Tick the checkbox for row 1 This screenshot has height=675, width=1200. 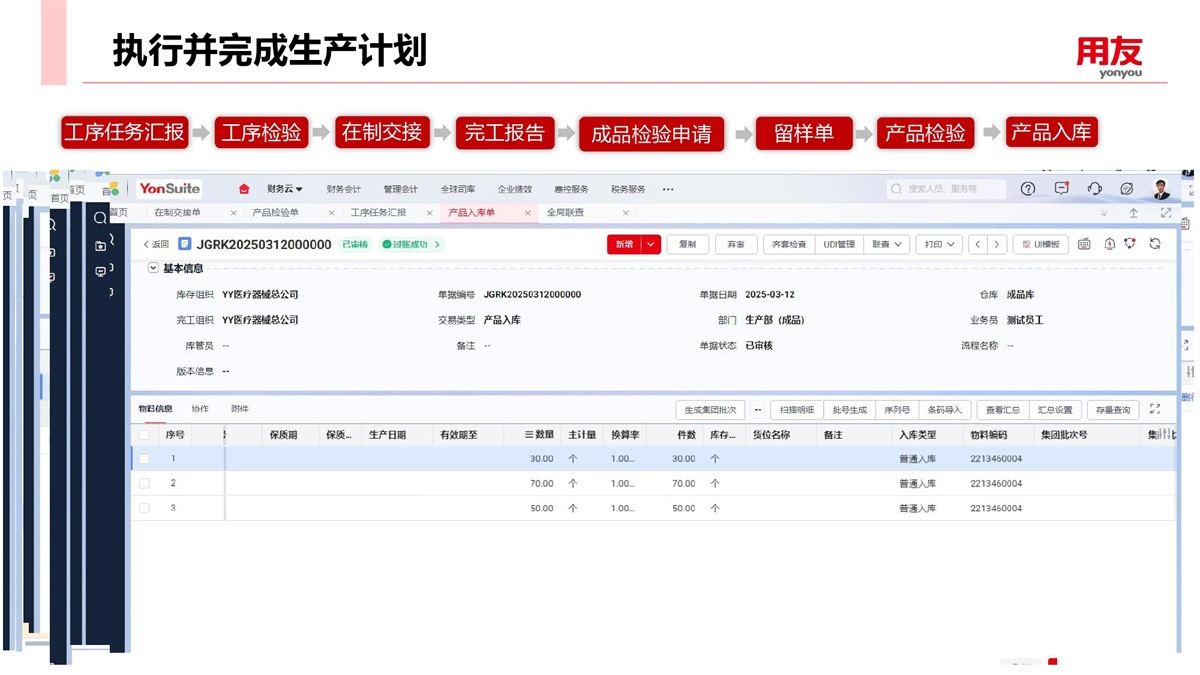[144, 459]
